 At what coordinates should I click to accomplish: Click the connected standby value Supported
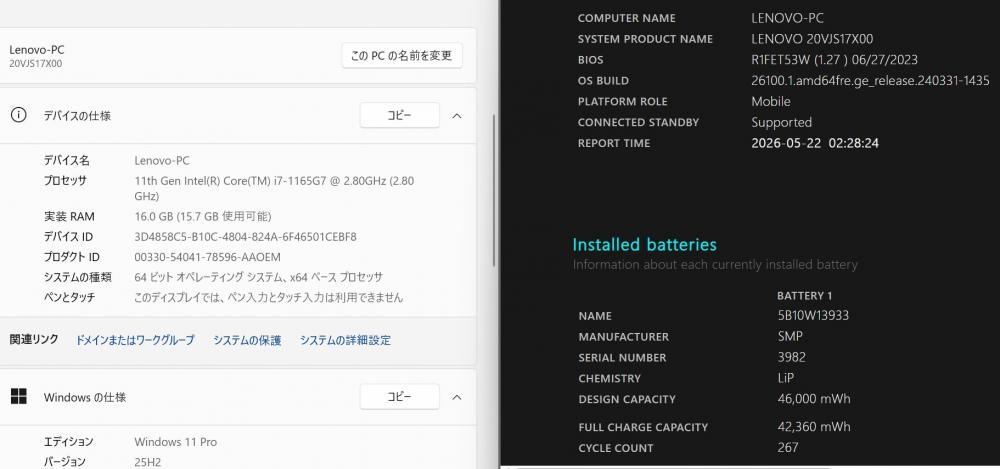pyautogui.click(x=781, y=123)
